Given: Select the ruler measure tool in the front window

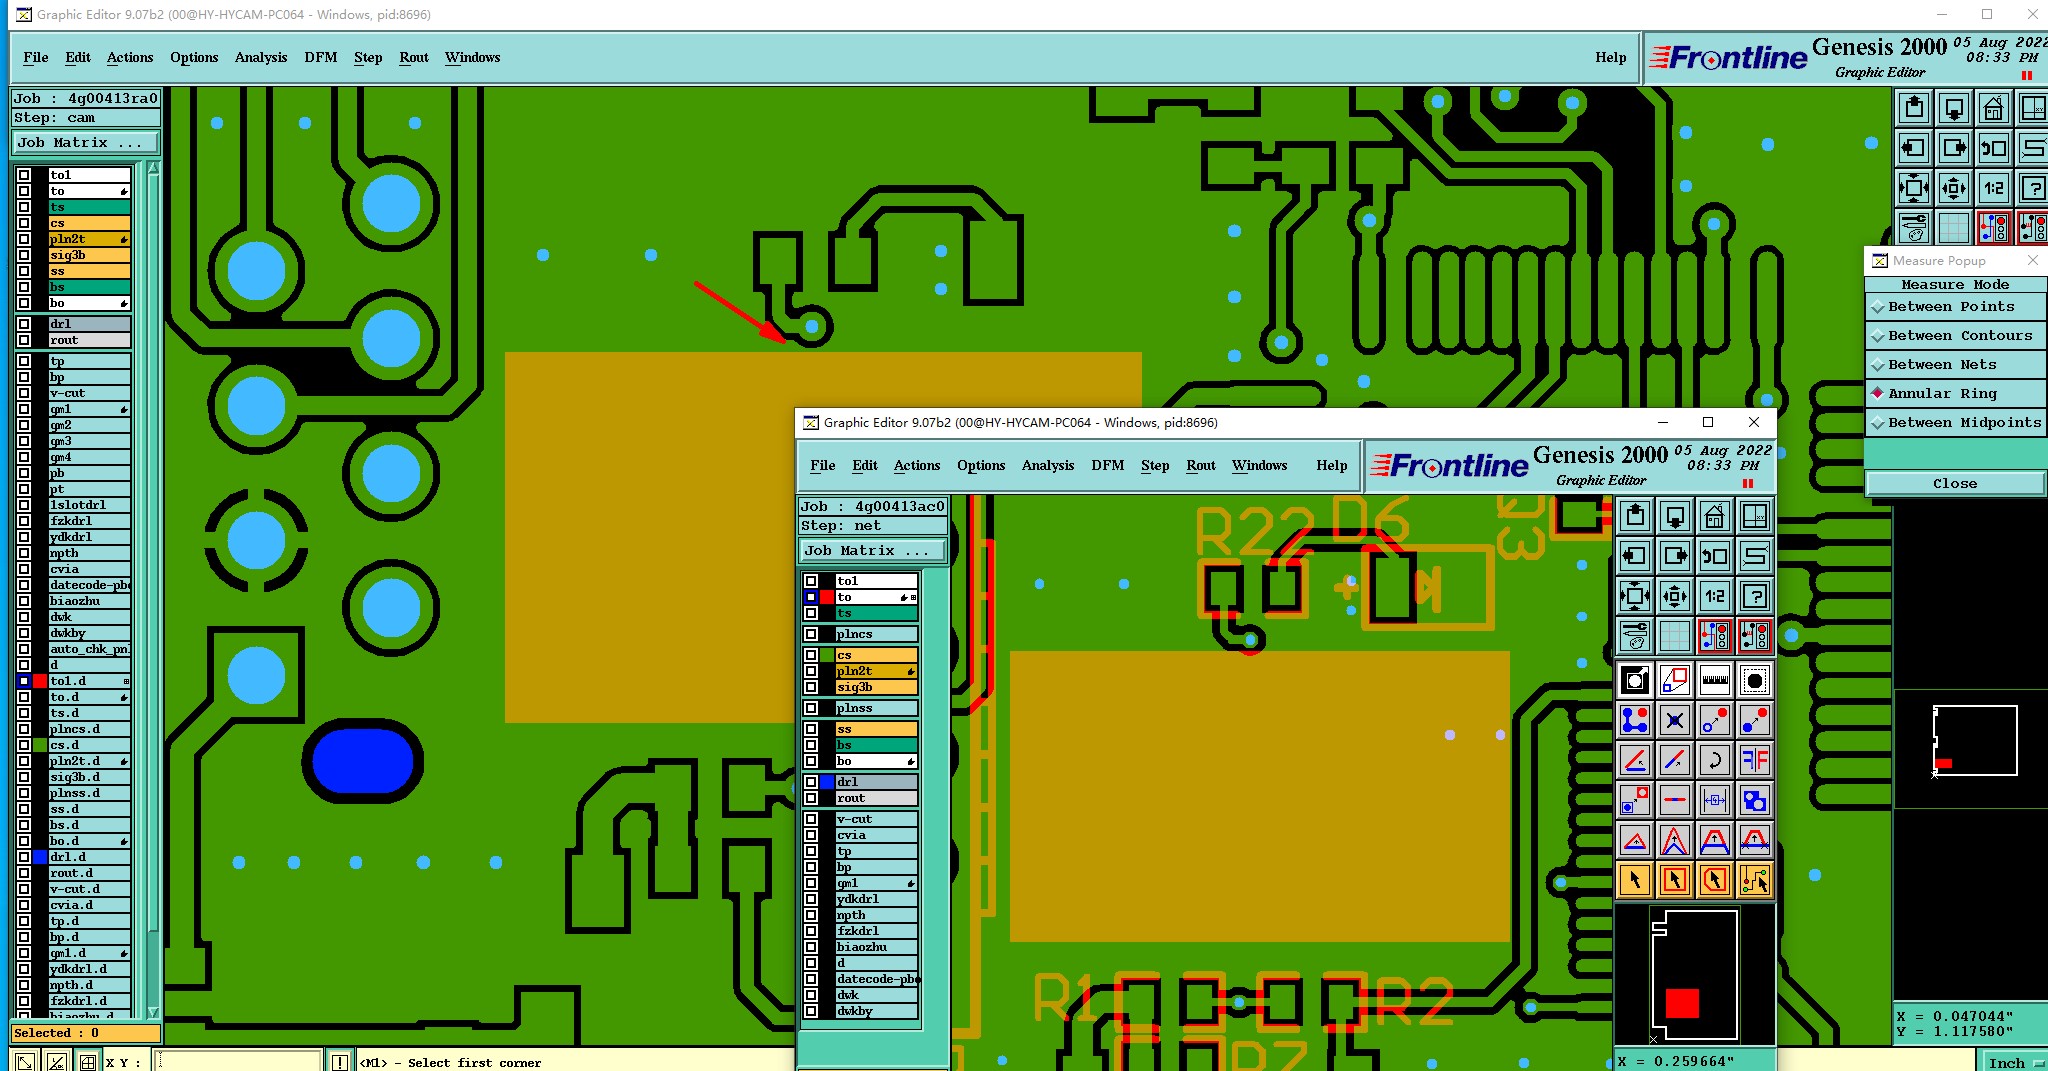Looking at the screenshot, I should 1715,681.
